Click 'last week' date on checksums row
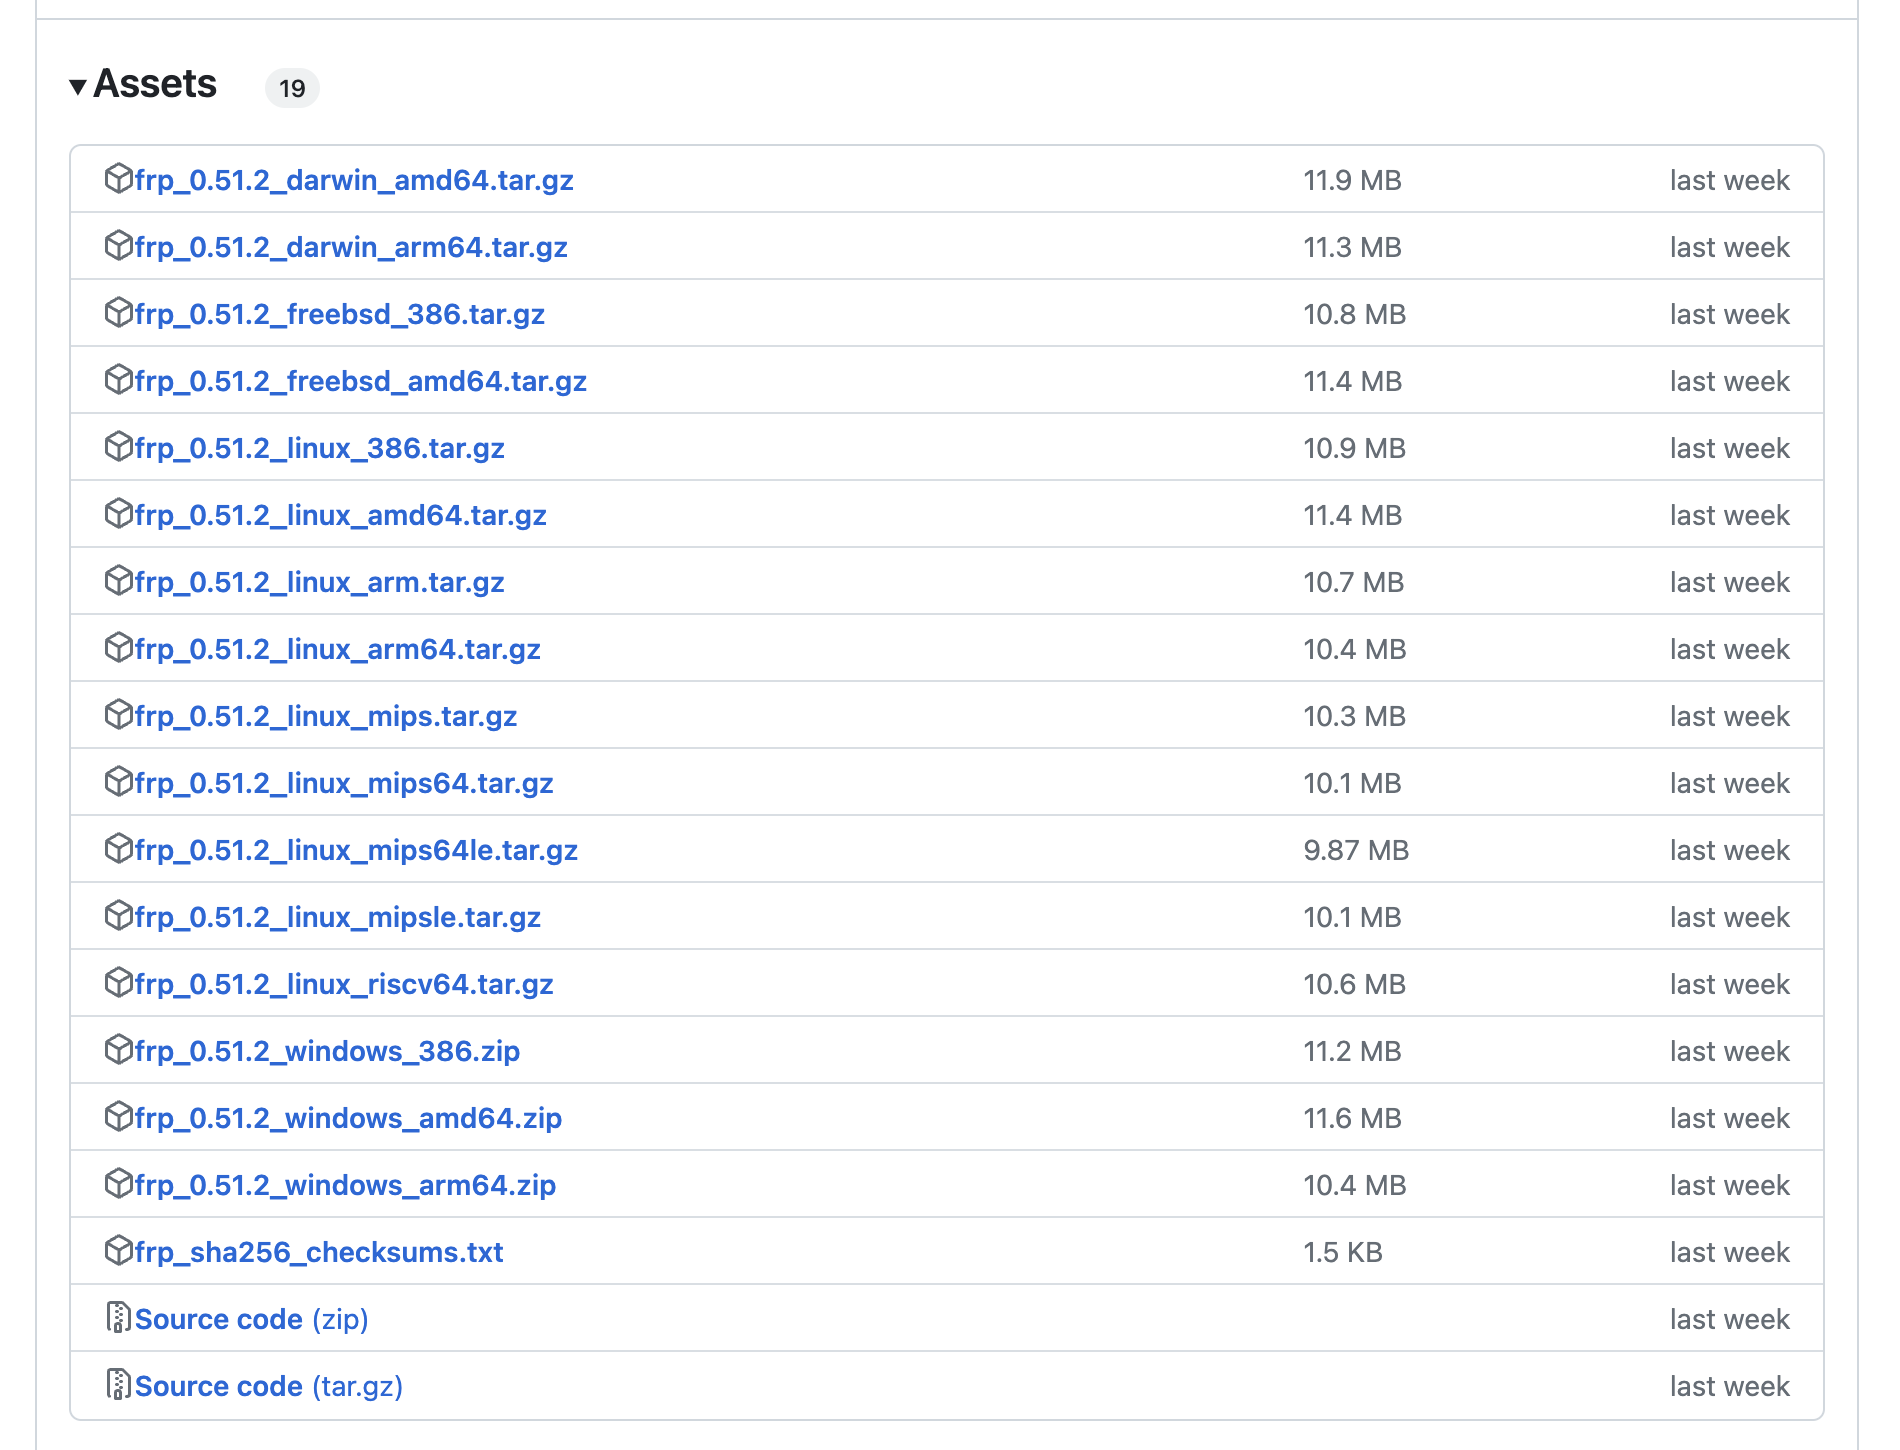 click(1730, 1252)
